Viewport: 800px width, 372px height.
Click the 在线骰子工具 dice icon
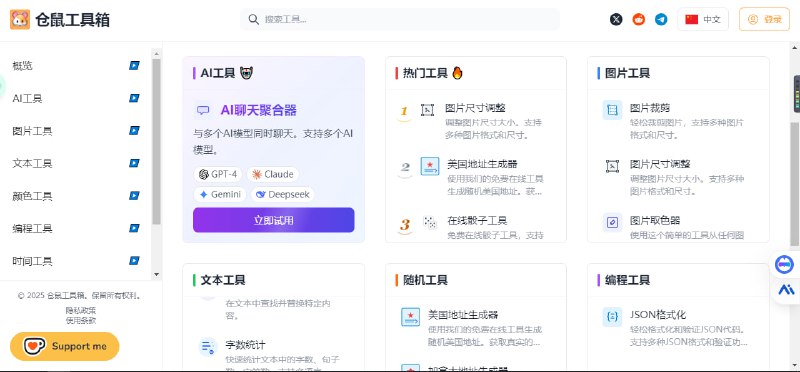click(x=430, y=222)
